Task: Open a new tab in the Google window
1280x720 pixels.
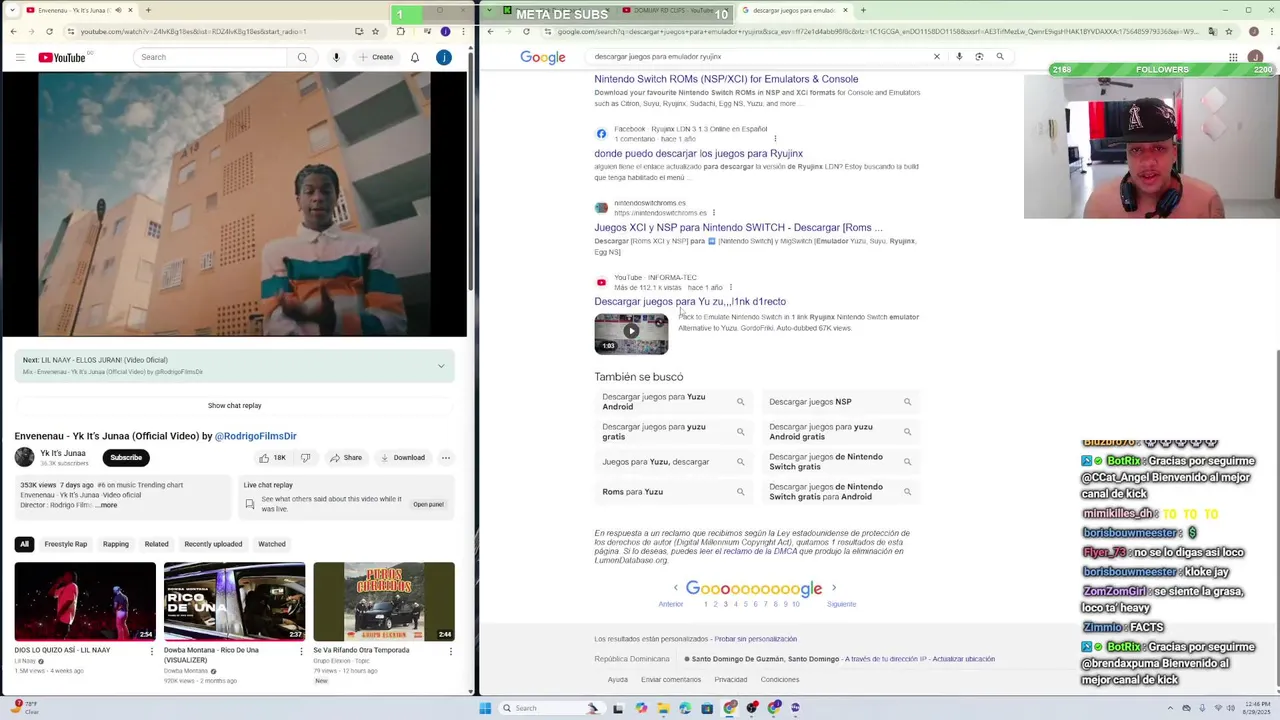Action: (x=863, y=10)
